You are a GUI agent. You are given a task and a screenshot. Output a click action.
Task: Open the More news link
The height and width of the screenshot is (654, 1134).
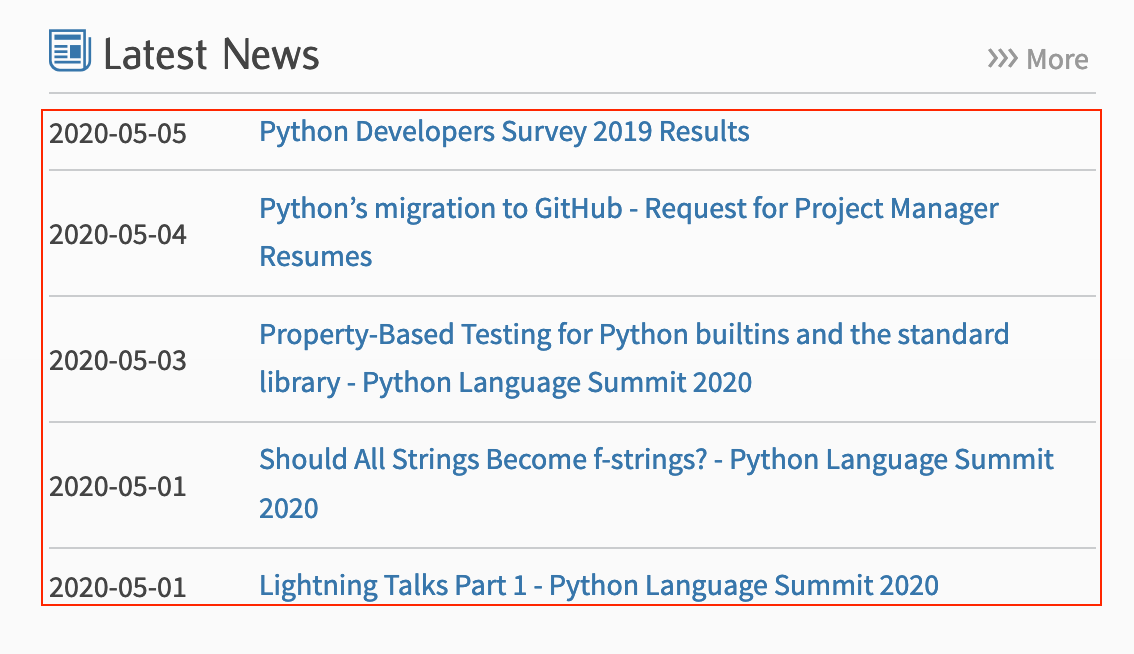point(1056,60)
